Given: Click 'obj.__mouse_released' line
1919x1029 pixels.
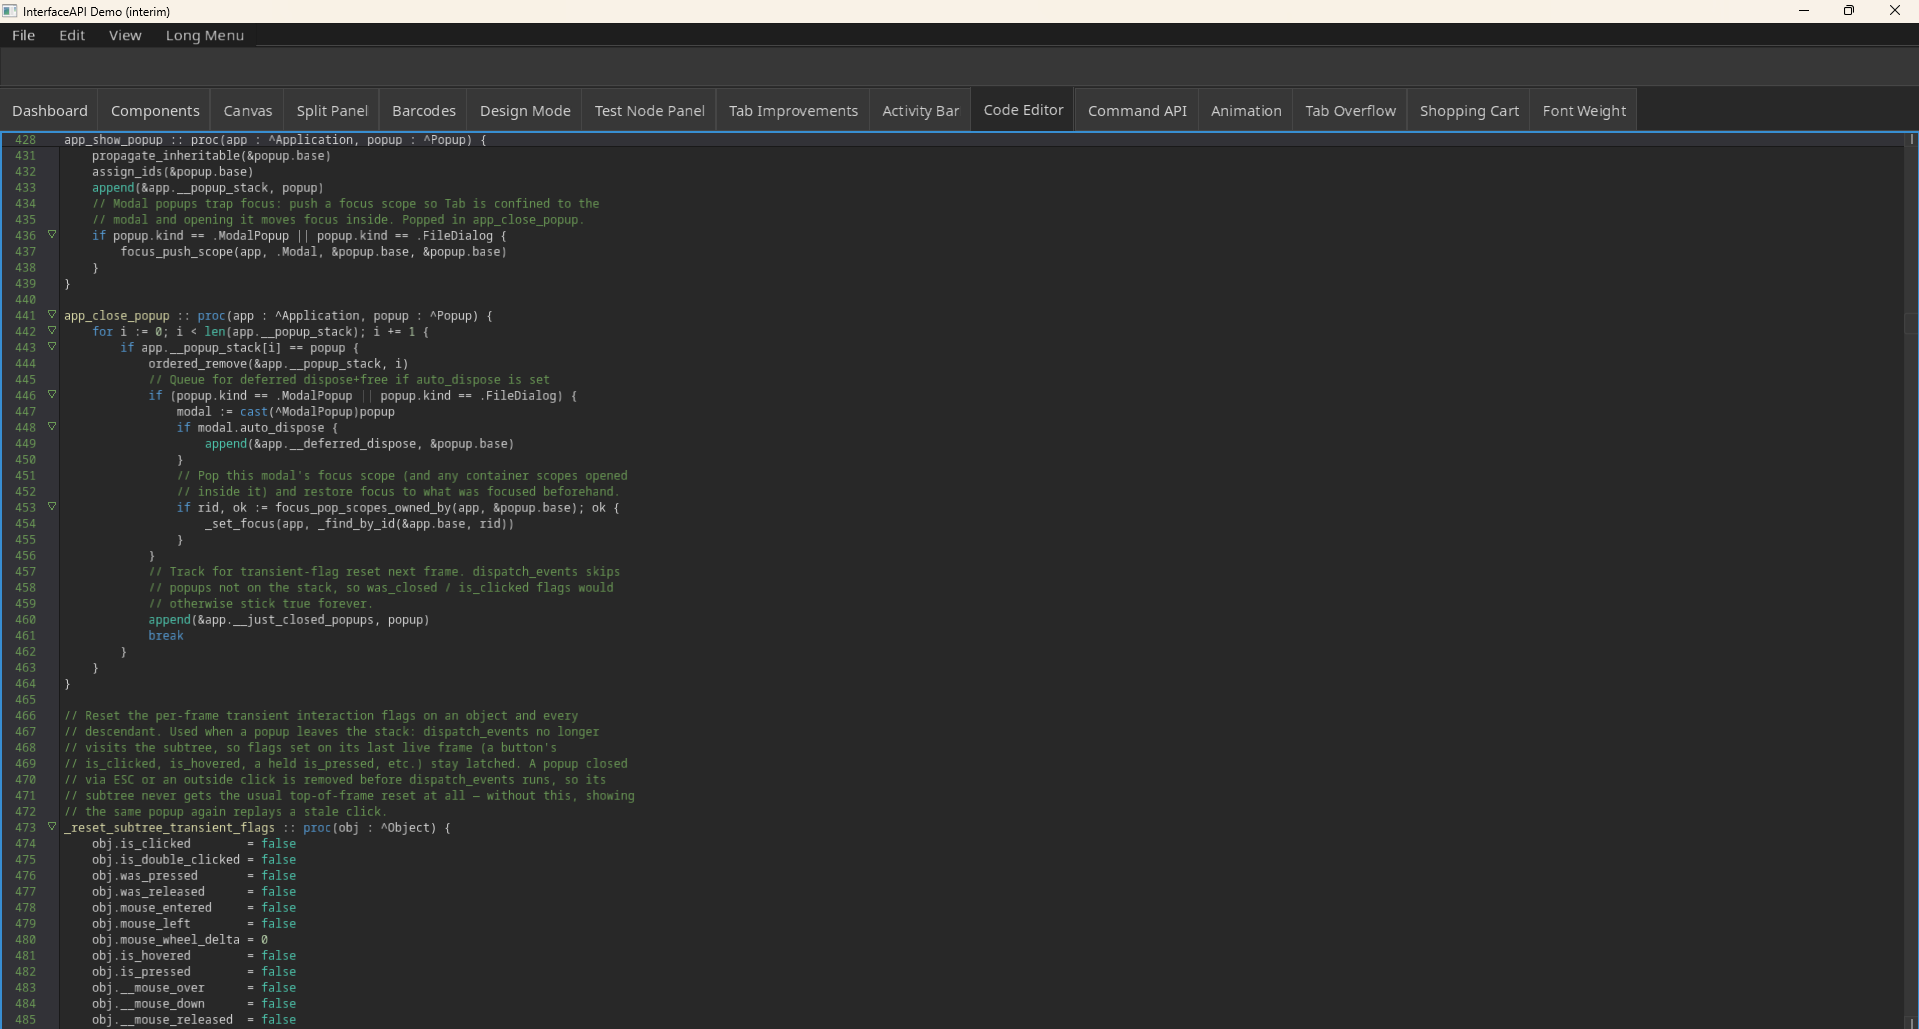Looking at the screenshot, I should pyautogui.click(x=194, y=1020).
